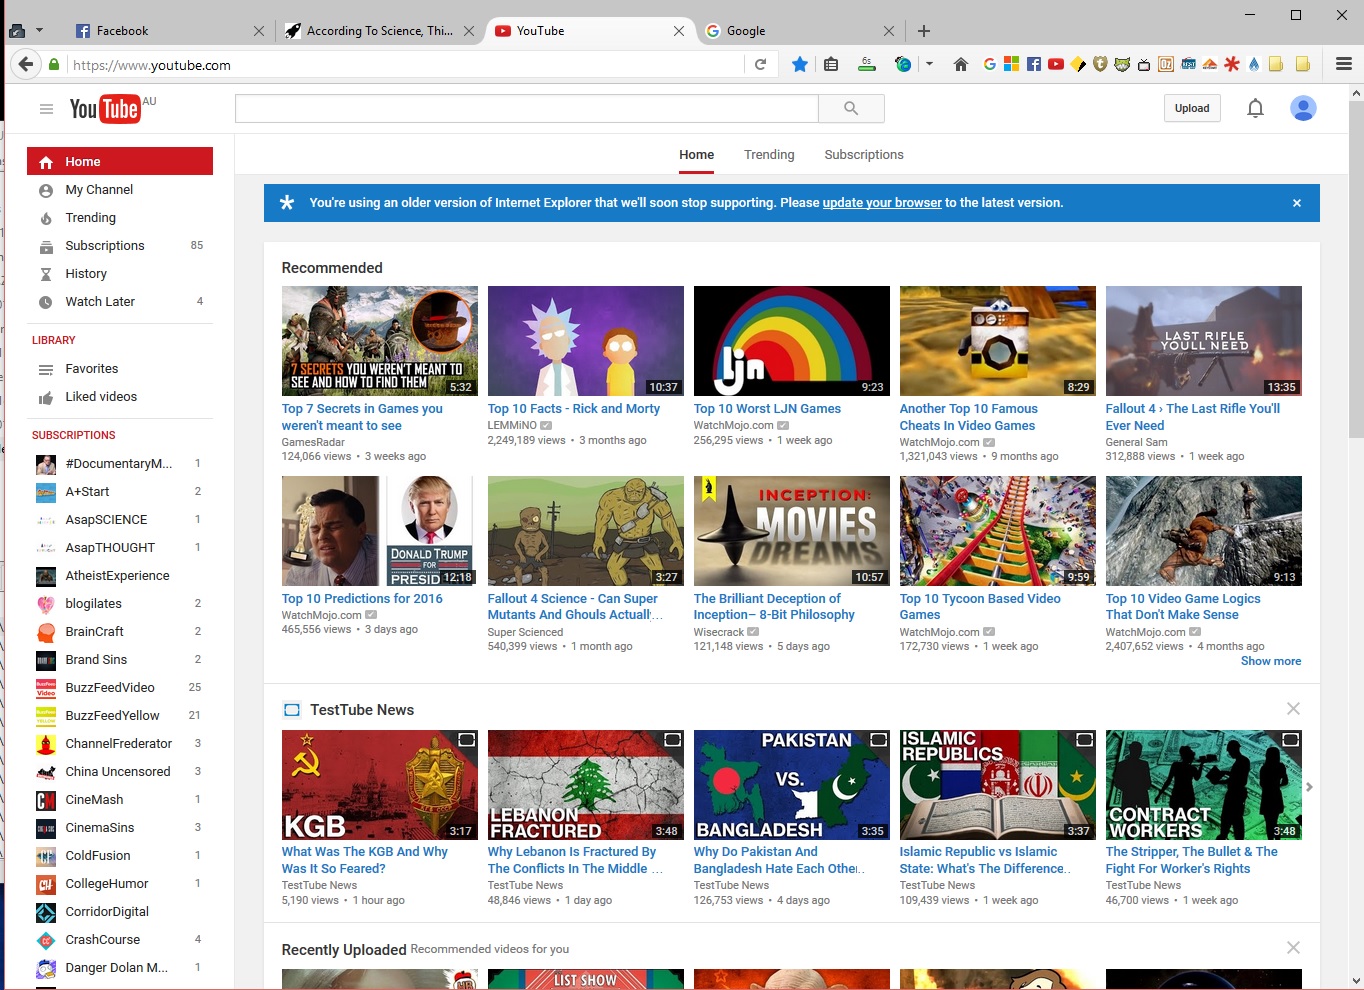Open the Wisecrack channel link
The image size is (1364, 990).
(x=719, y=632)
